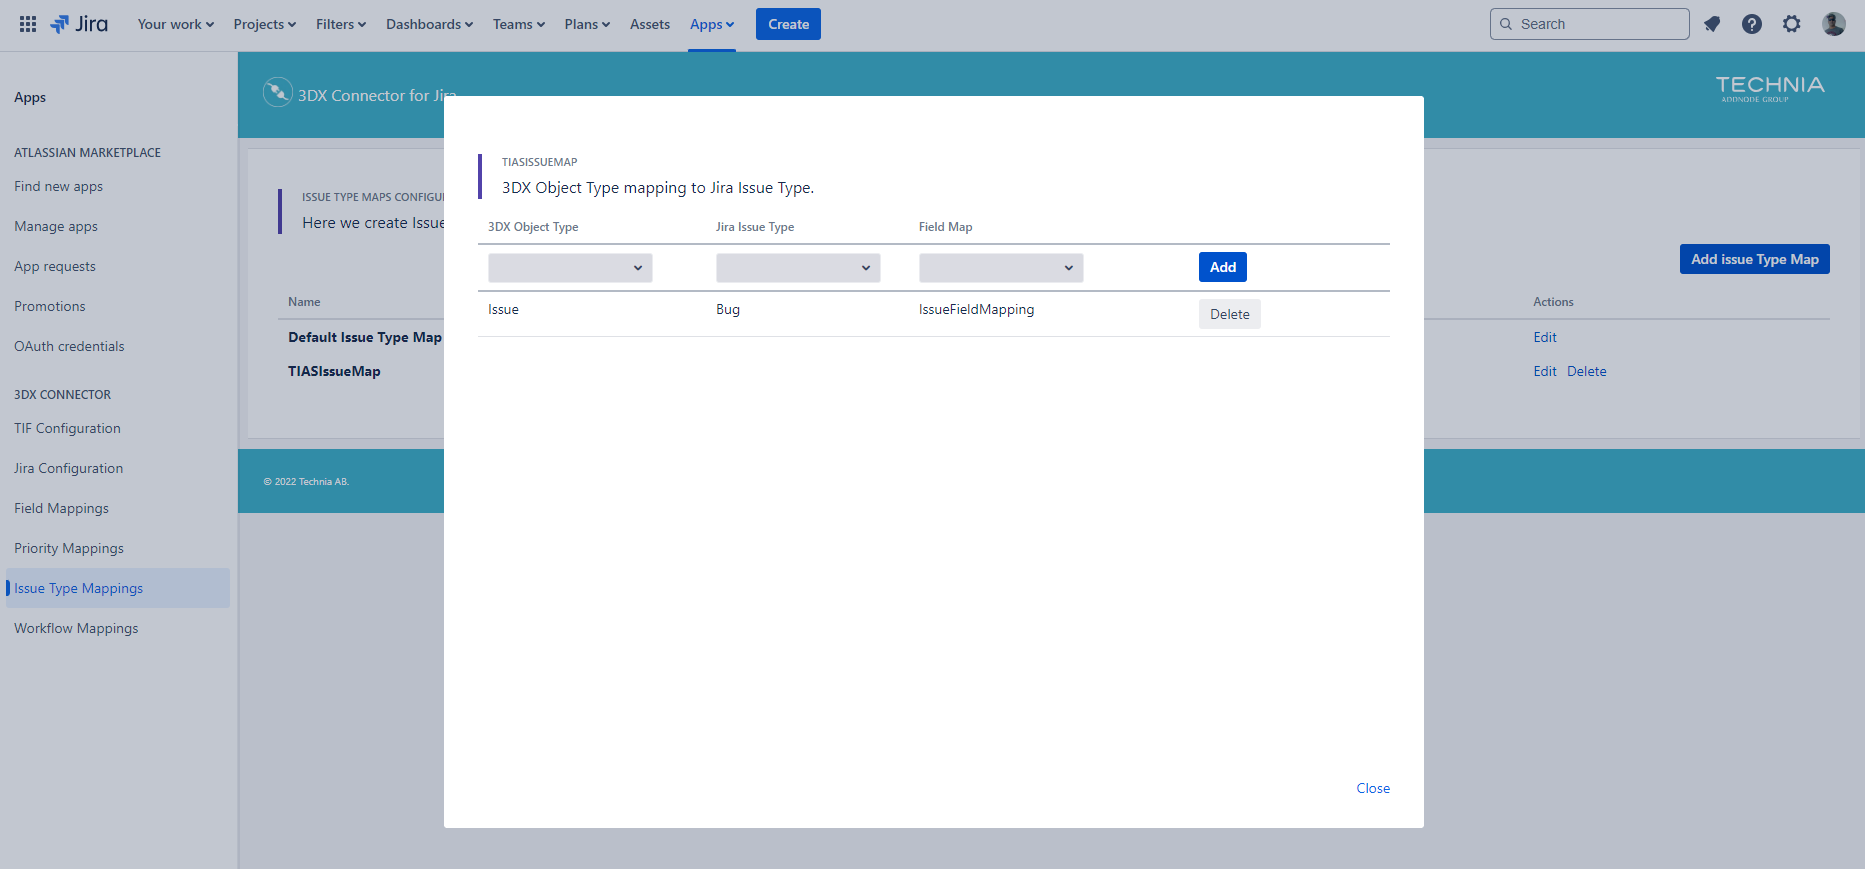Click the 3DX Connector logo icon
1865x869 pixels.
coord(277,93)
